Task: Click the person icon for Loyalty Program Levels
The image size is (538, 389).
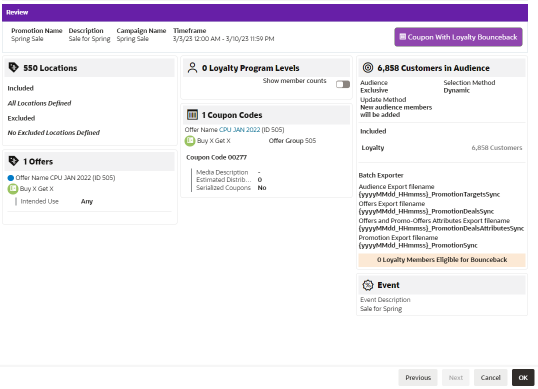Action: click(192, 68)
